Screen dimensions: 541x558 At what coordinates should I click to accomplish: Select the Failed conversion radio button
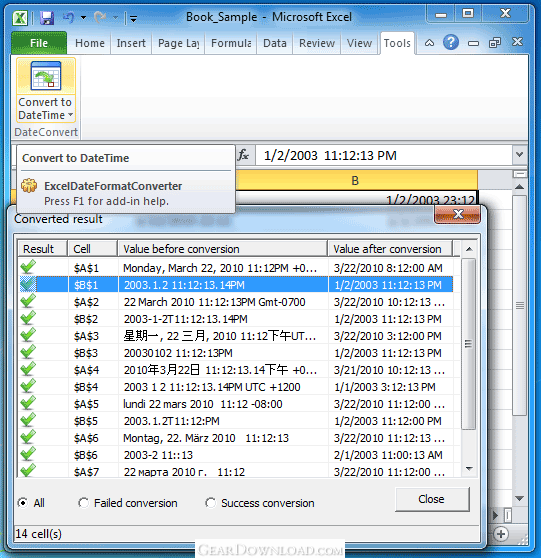84,503
